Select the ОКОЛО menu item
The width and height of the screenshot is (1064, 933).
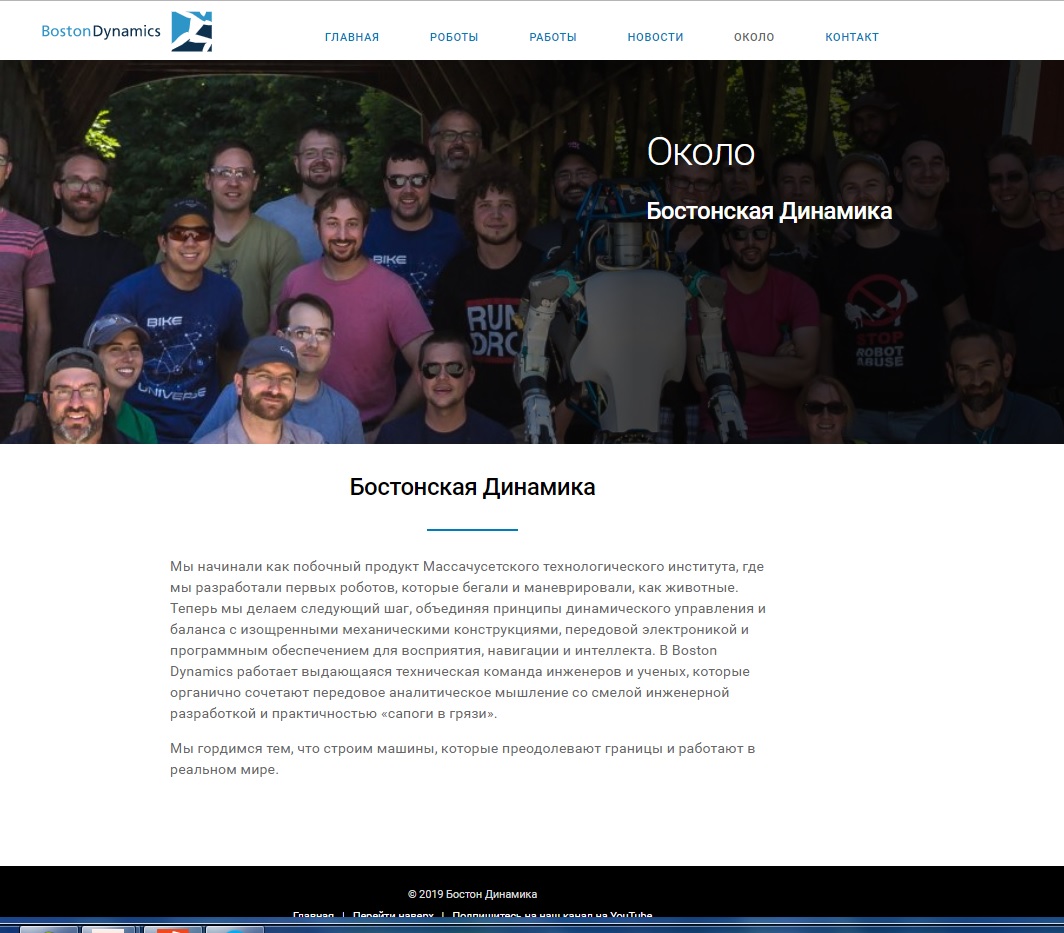[754, 37]
